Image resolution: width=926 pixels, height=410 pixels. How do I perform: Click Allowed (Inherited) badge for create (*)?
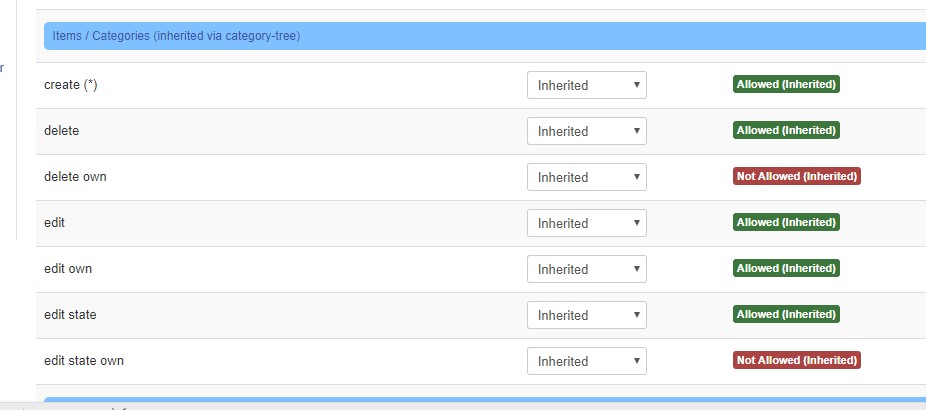point(786,84)
